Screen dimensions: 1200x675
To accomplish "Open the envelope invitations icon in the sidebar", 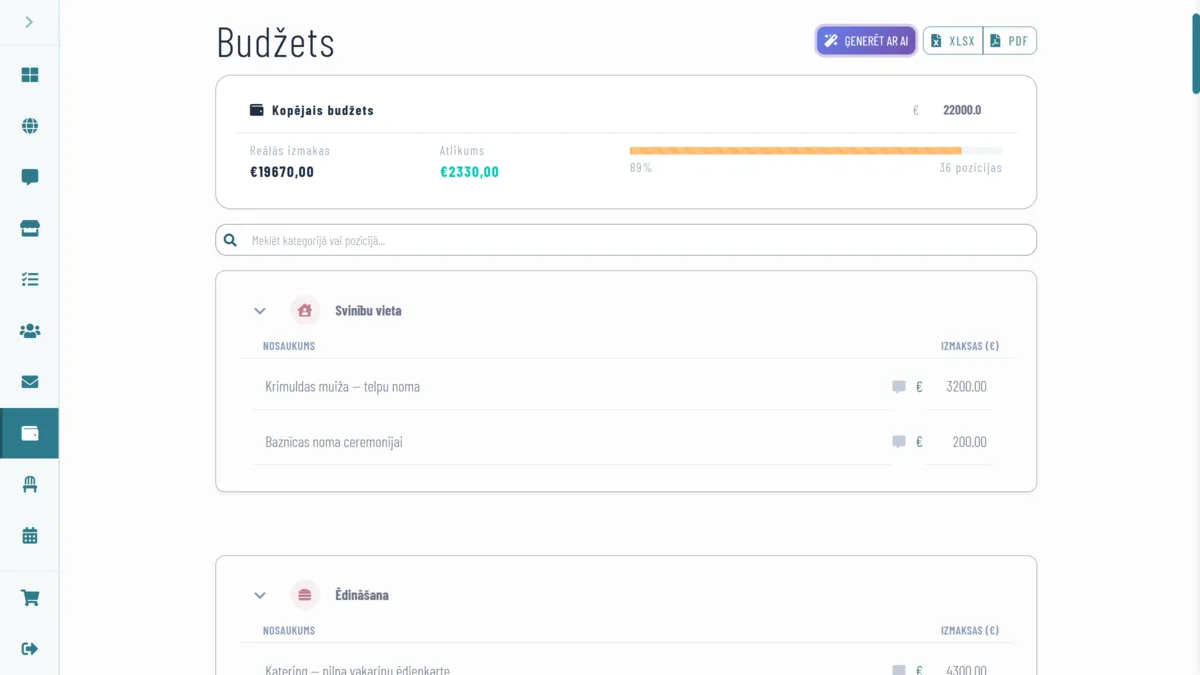I will point(30,382).
